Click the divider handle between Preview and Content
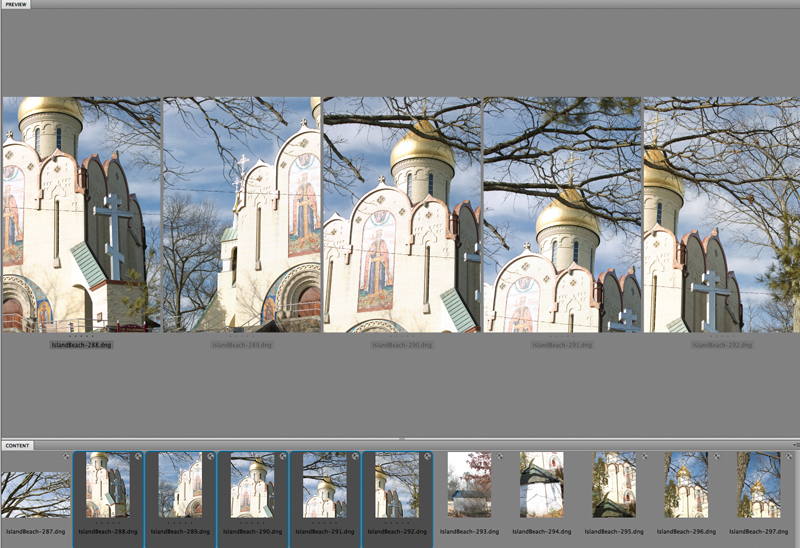800x548 pixels. click(400, 438)
